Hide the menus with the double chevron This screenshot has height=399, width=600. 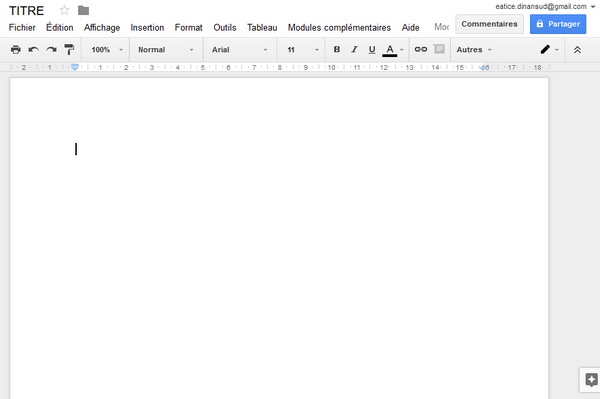point(577,50)
